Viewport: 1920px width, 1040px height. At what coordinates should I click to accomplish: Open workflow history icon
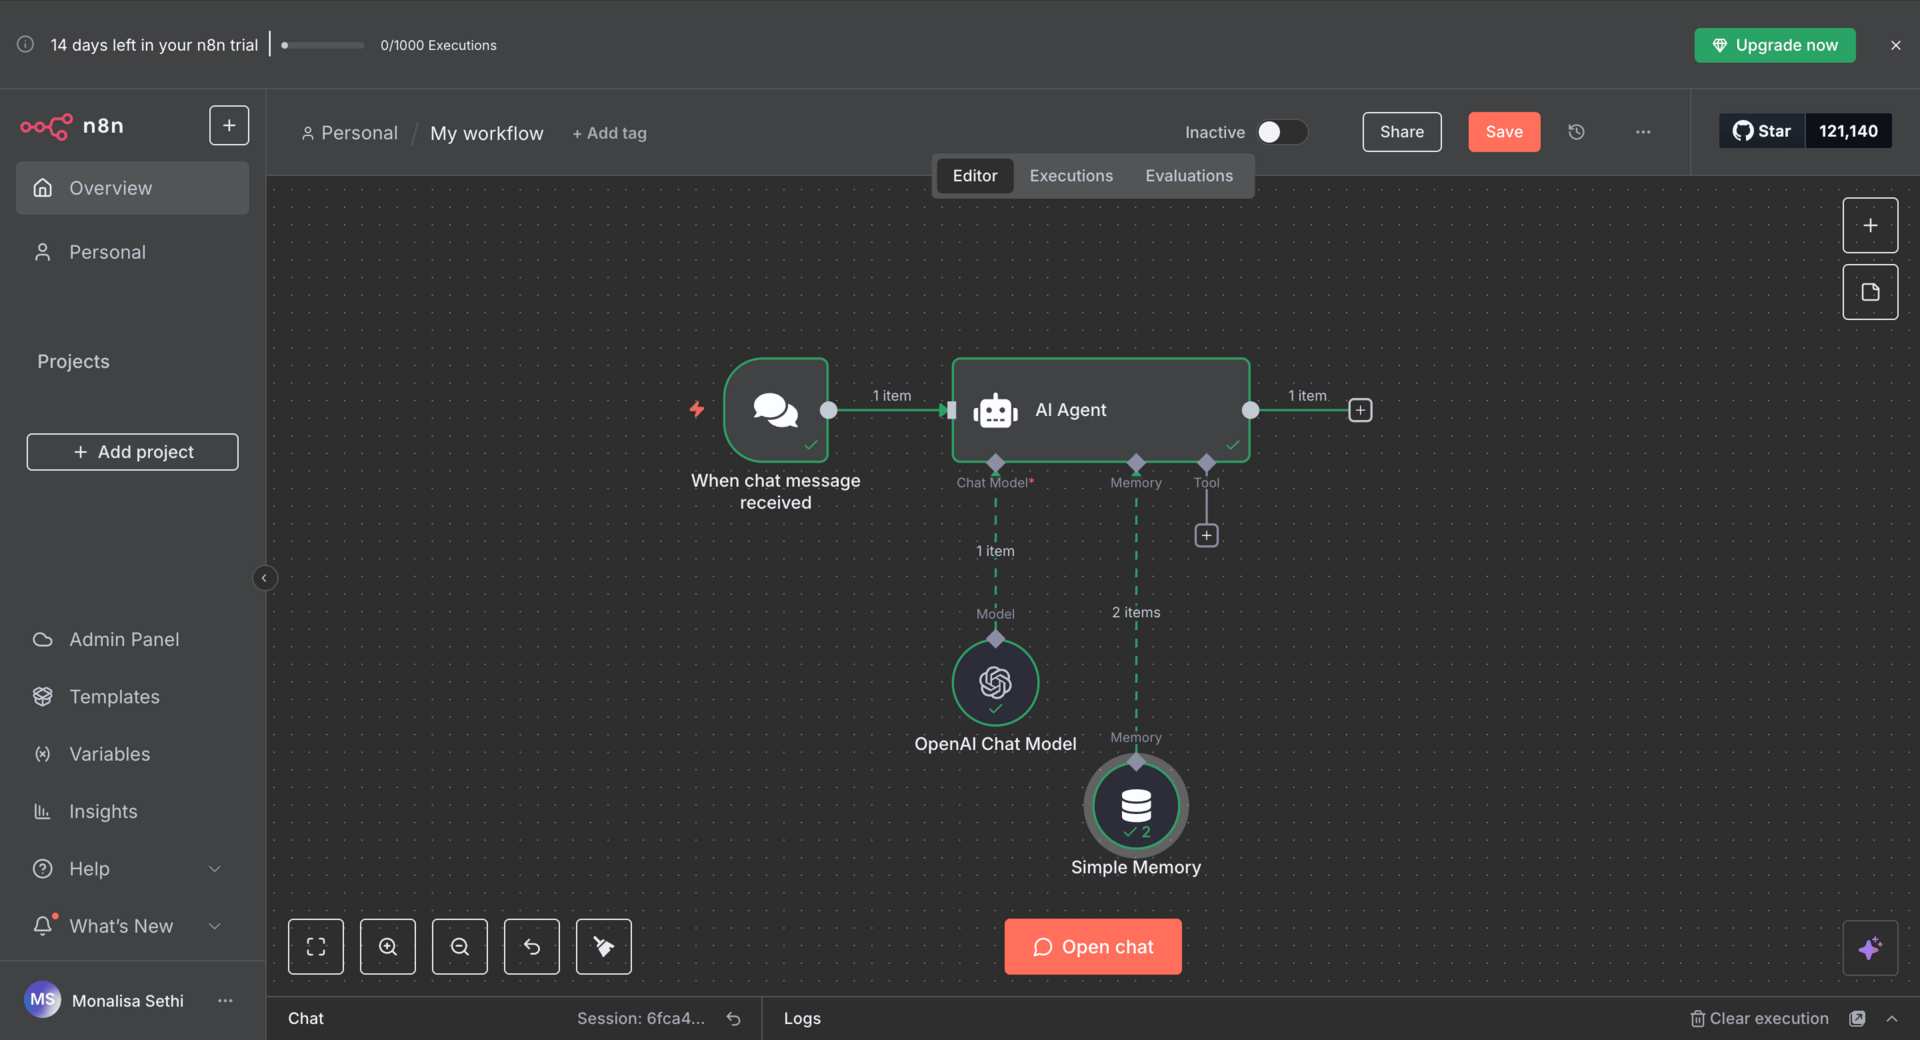[x=1576, y=132]
